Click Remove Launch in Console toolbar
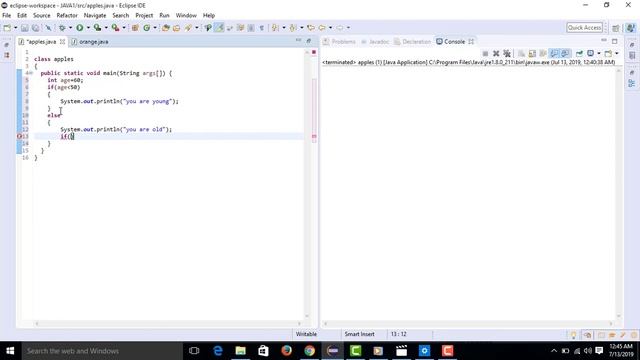Screen dimensions: 640x360 pyautogui.click(x=496, y=53)
